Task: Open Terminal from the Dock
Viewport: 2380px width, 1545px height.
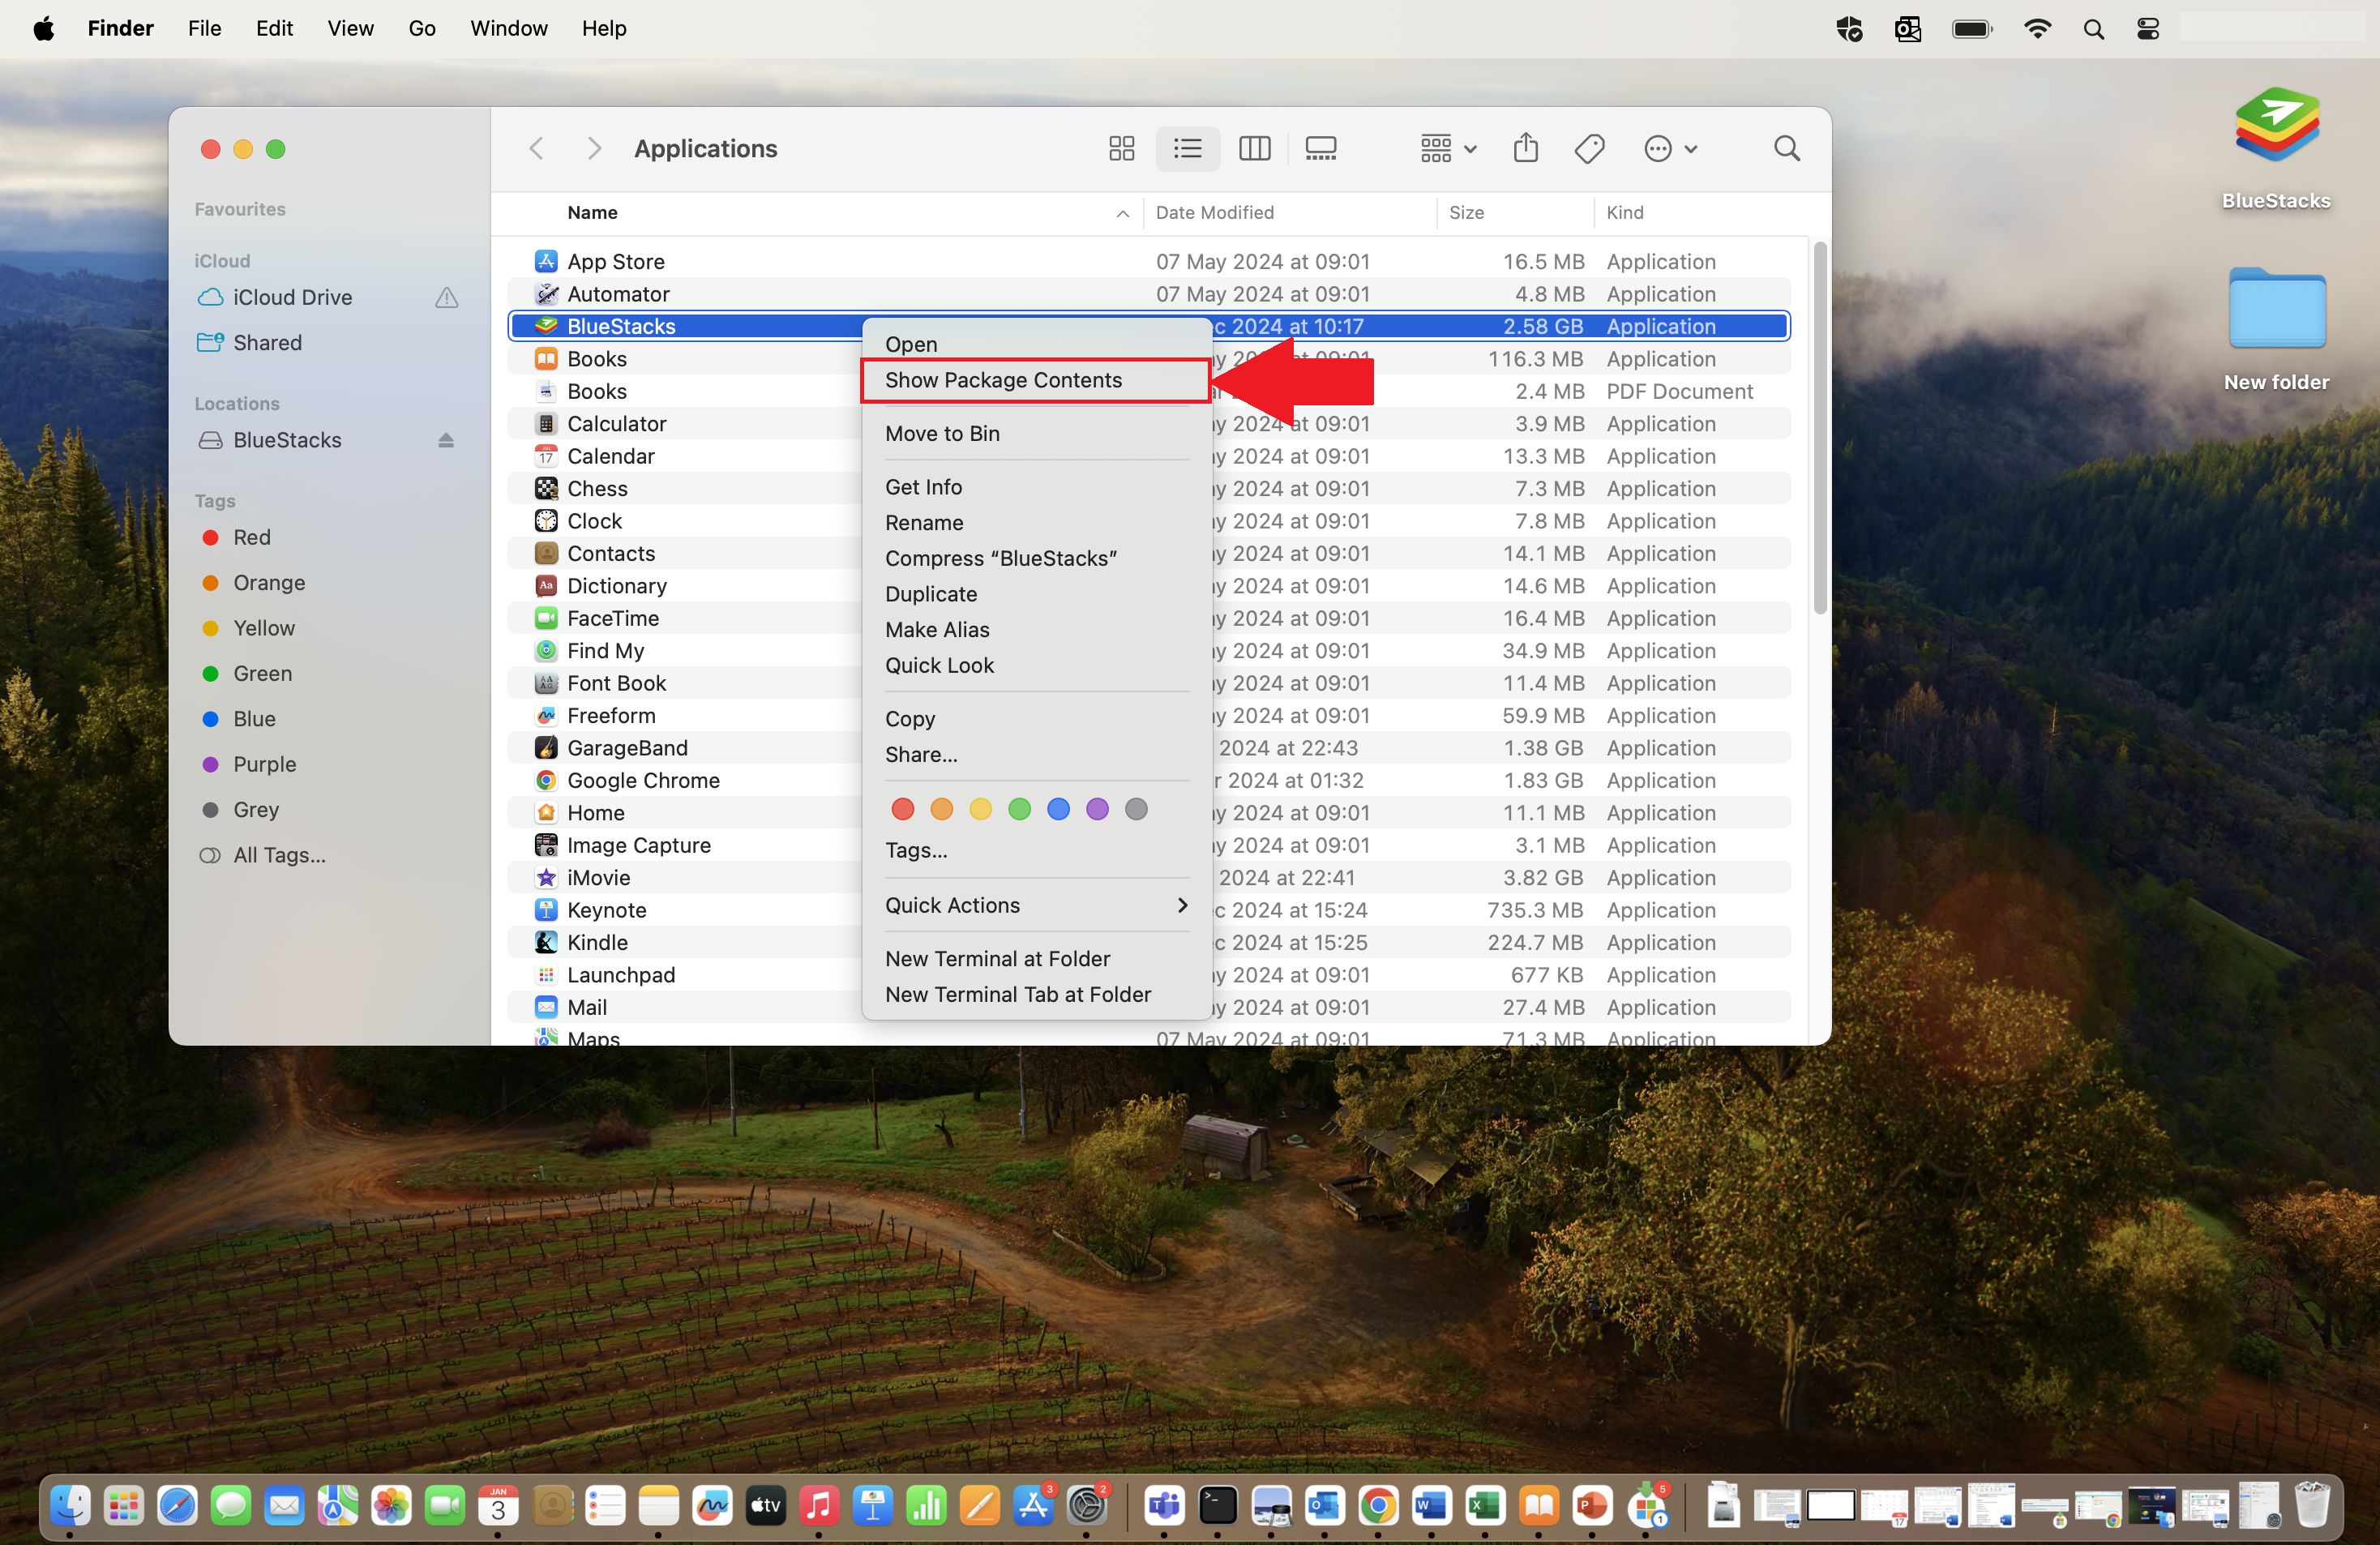Action: (x=1217, y=1505)
